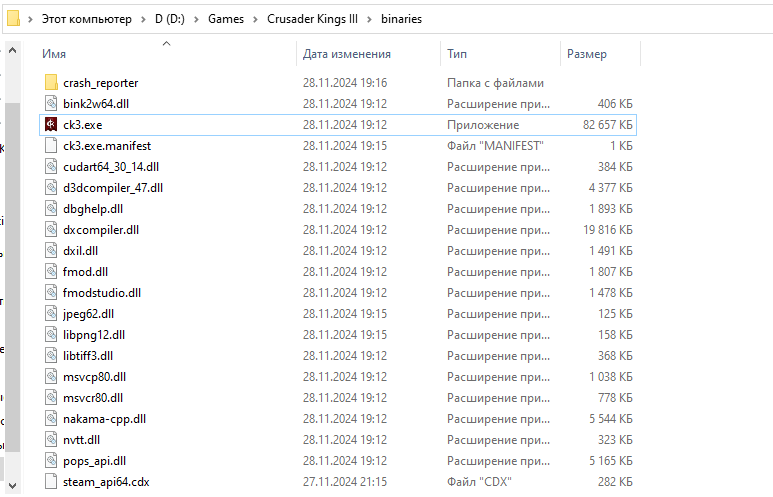Click the Папка с файлами type cell
This screenshot has height=497, width=773.
(495, 83)
